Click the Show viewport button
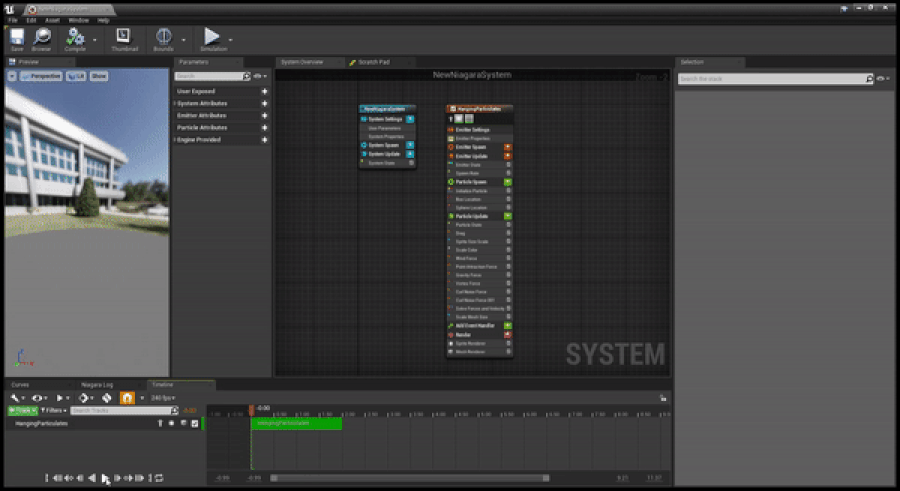 tap(99, 76)
